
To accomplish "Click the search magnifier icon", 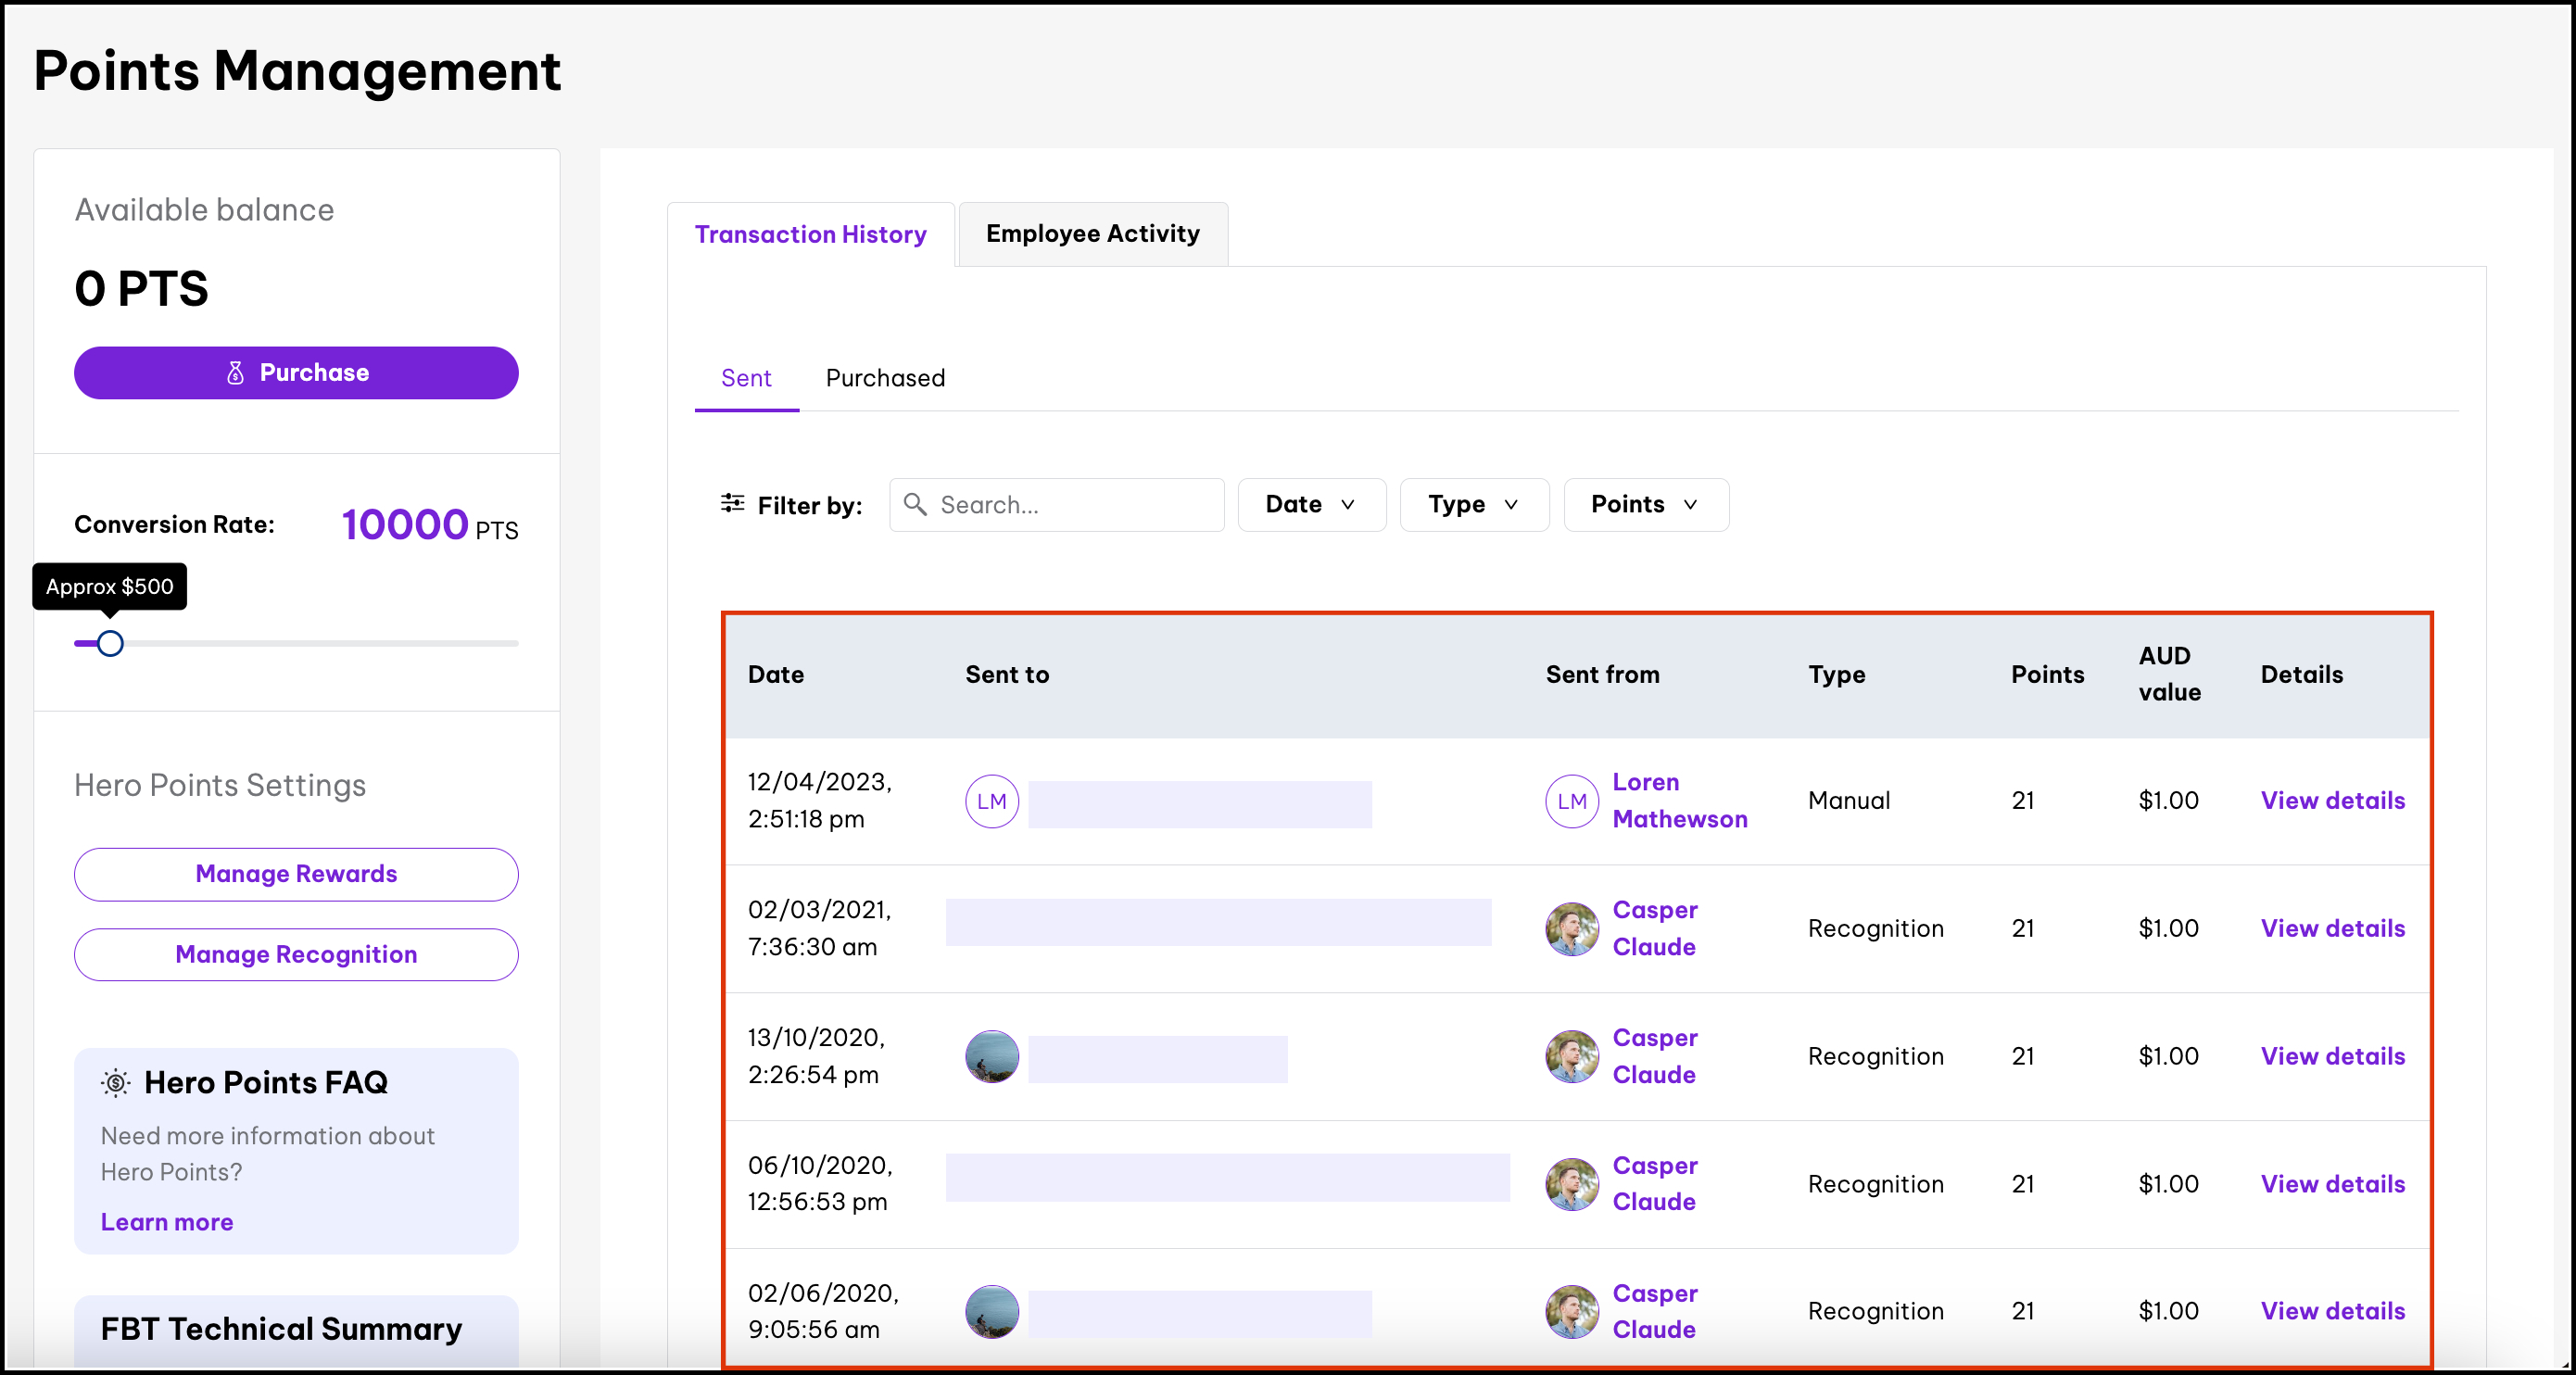I will 914,504.
